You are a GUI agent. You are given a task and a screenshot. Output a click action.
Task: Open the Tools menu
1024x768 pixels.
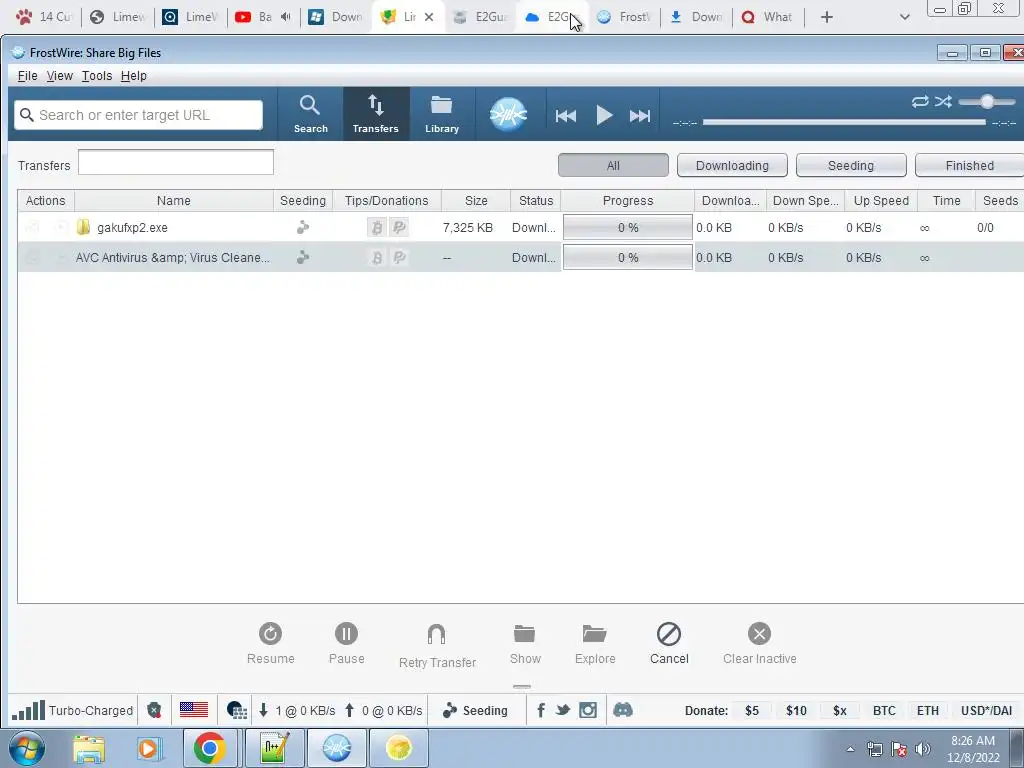click(97, 76)
